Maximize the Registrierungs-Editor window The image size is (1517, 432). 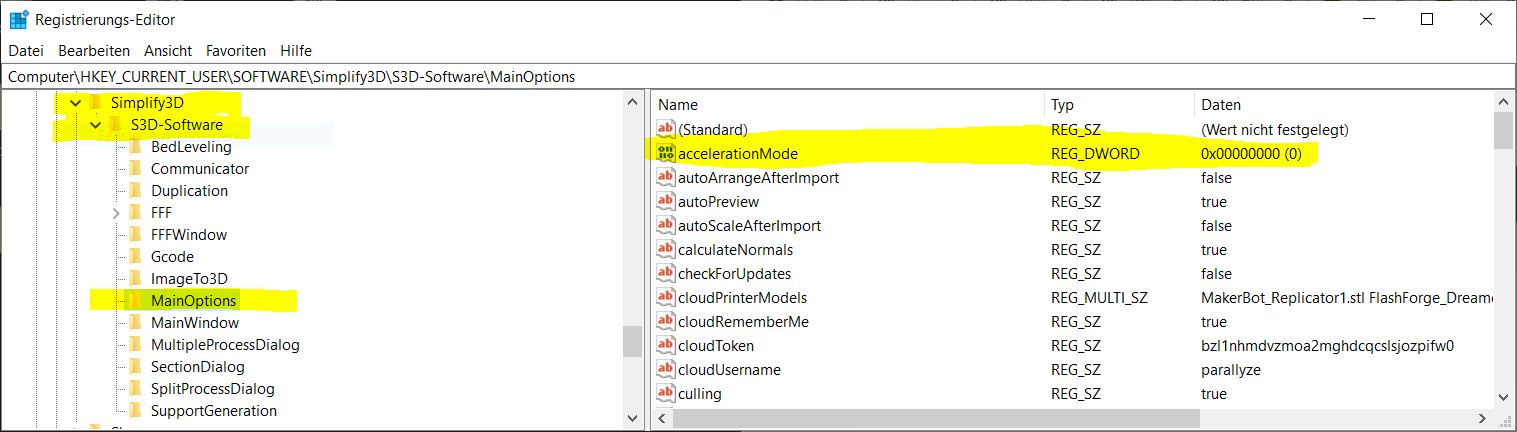(1427, 19)
